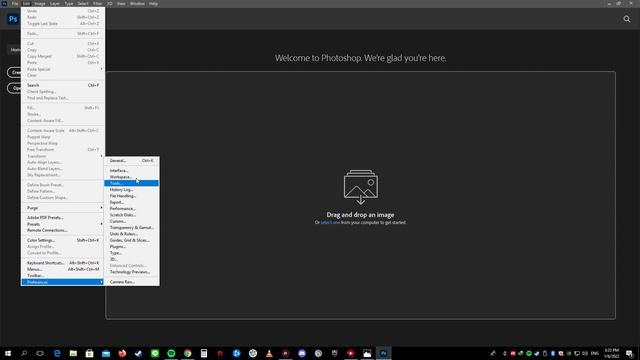Open the Type menu
This screenshot has width=640, height=360.
tap(69, 3)
